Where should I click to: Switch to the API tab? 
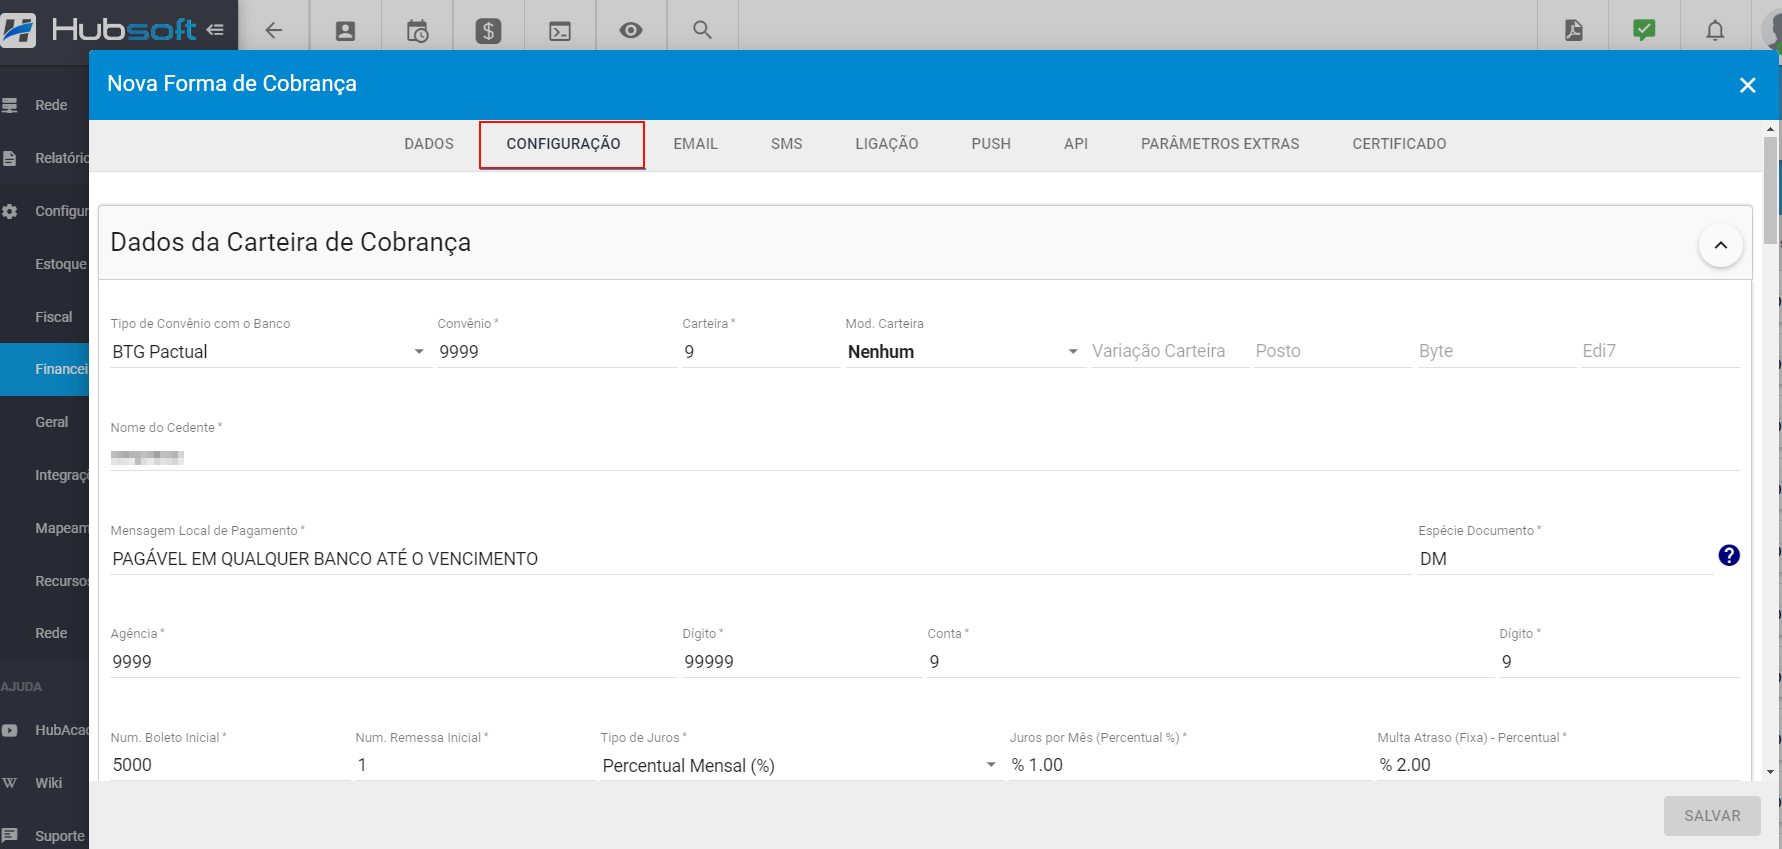(1076, 144)
